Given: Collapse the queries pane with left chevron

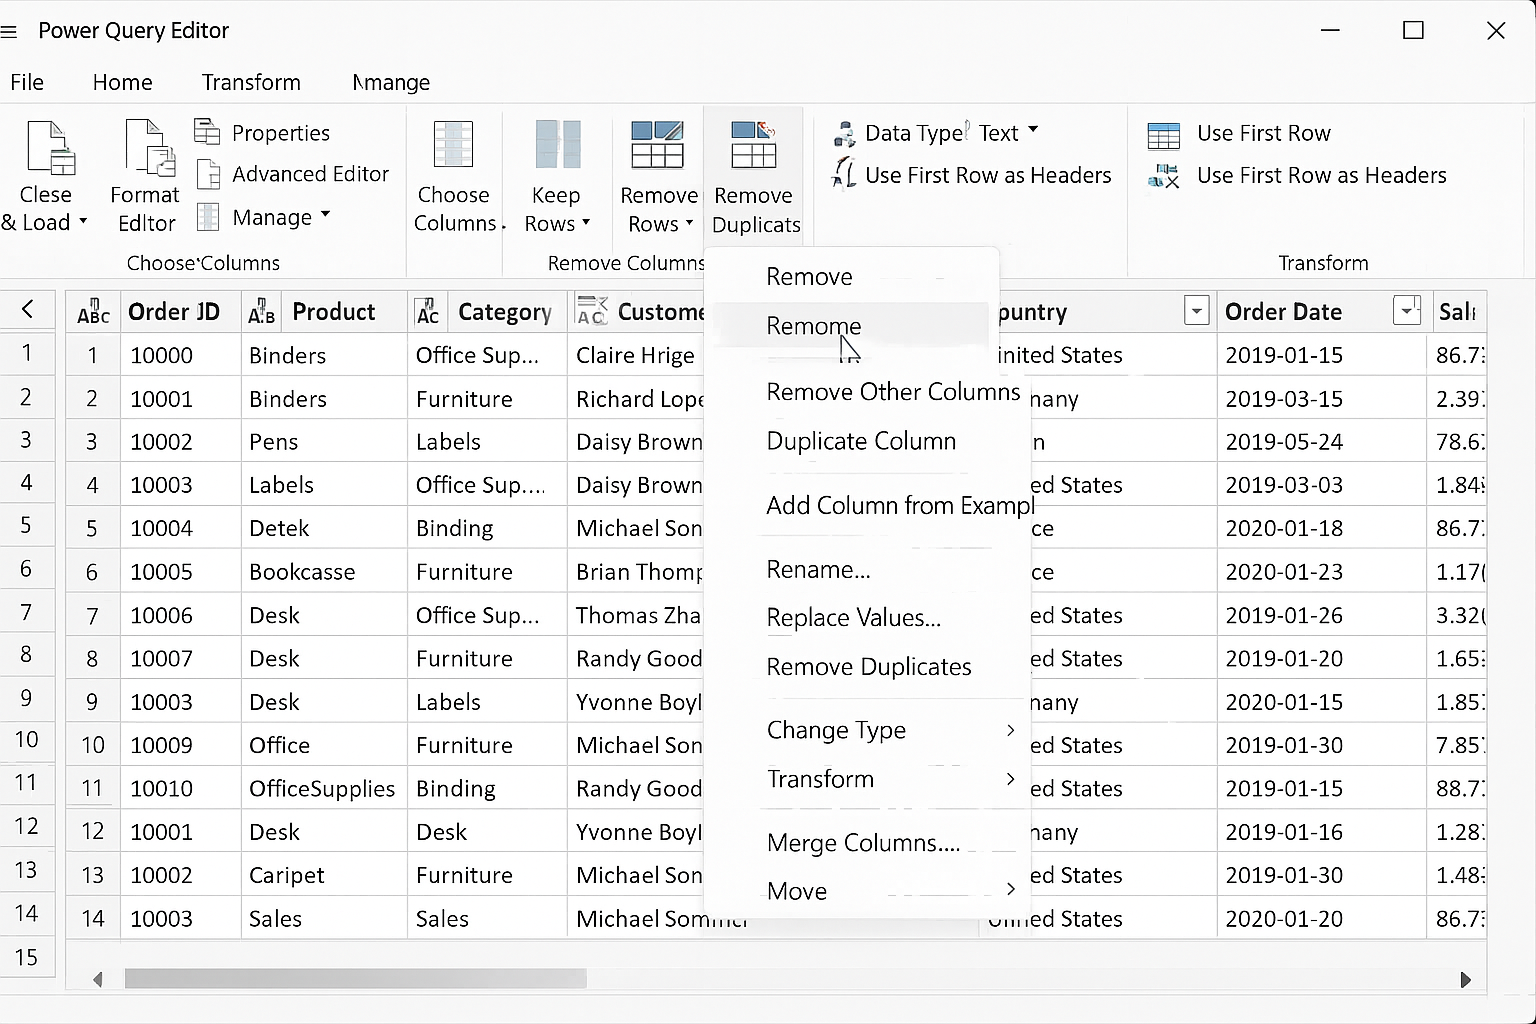Looking at the screenshot, I should pos(28,310).
